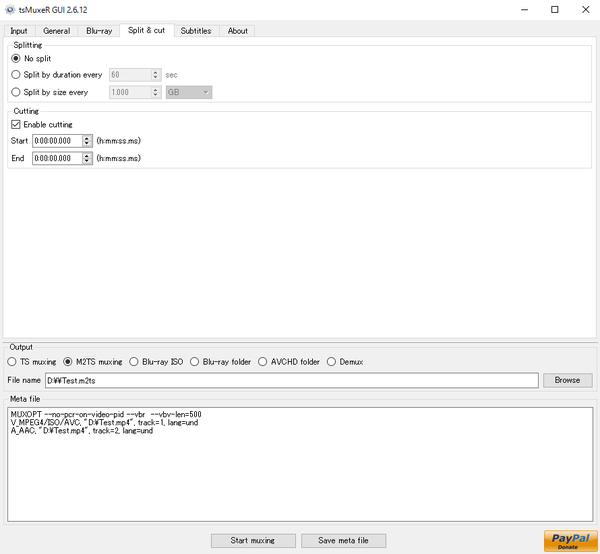The height and width of the screenshot is (554, 600).
Task: Click the Start muxing button
Action: pyautogui.click(x=253, y=541)
